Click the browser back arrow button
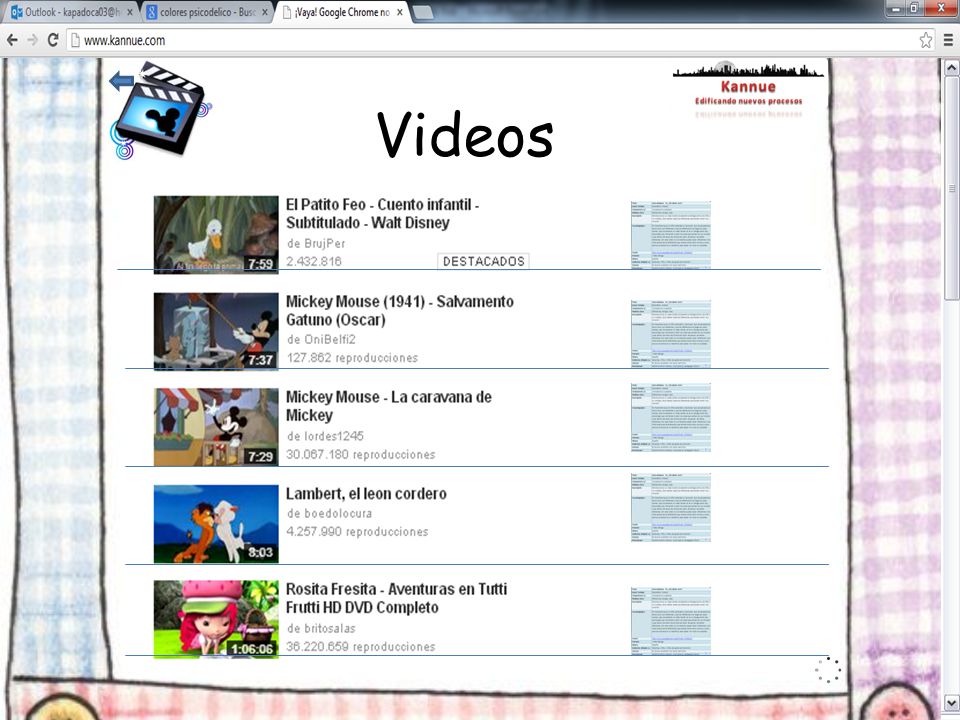This screenshot has width=960, height=720. (12, 40)
